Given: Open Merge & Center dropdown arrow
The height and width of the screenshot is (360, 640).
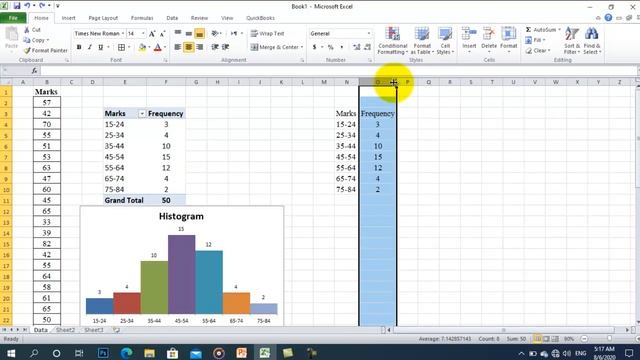Looking at the screenshot, I should (x=302, y=47).
